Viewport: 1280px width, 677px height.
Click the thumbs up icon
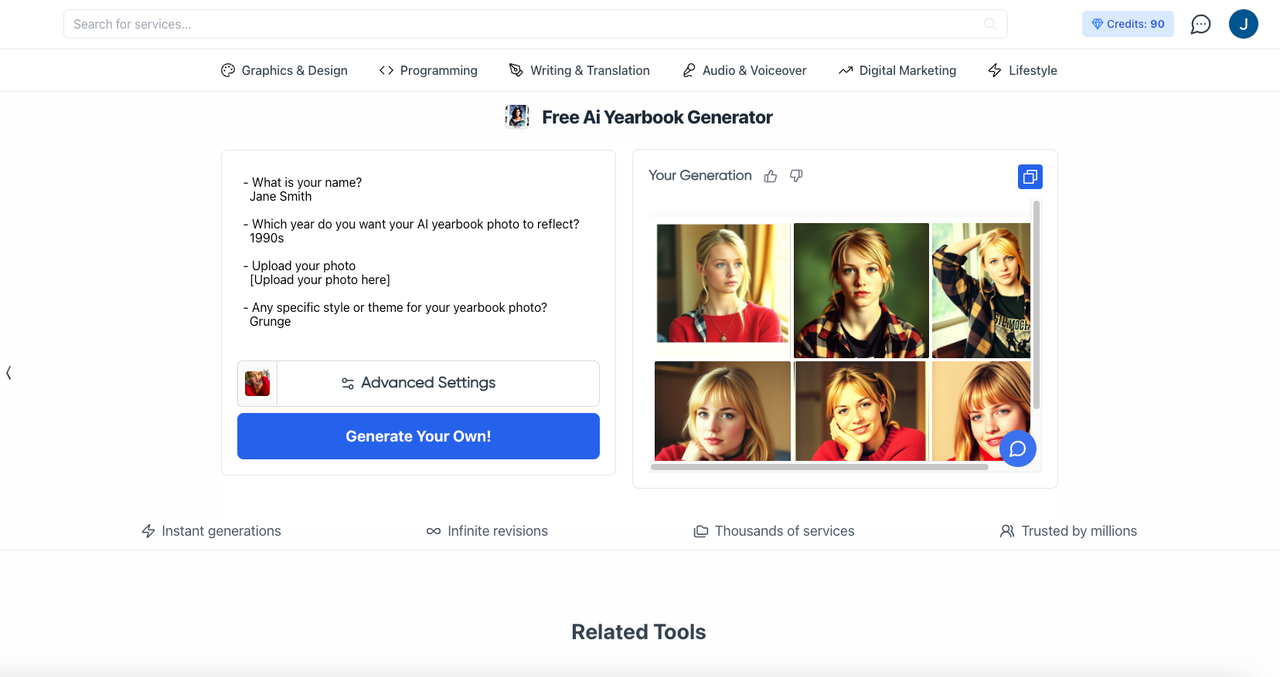point(770,176)
